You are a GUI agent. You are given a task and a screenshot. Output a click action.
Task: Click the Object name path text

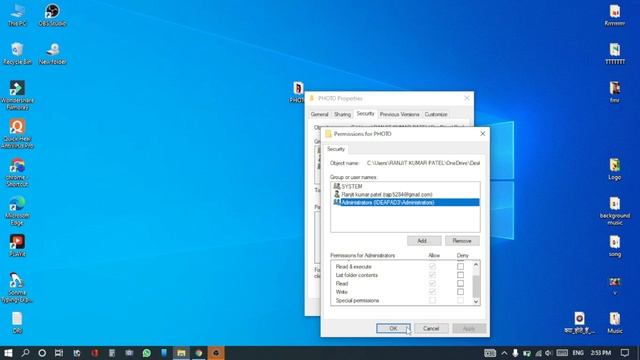tap(423, 163)
